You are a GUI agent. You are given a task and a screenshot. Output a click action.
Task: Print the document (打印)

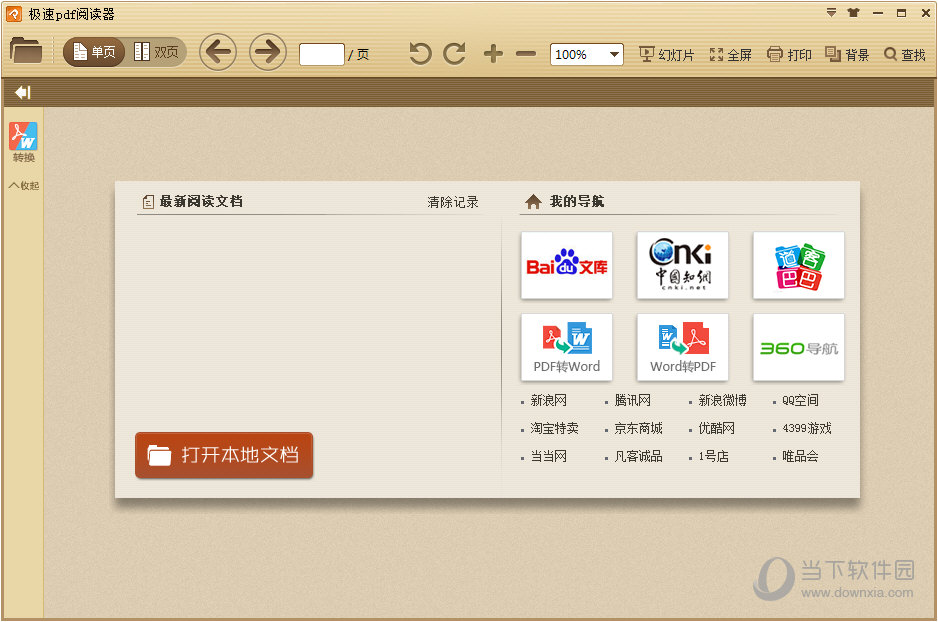pos(789,54)
